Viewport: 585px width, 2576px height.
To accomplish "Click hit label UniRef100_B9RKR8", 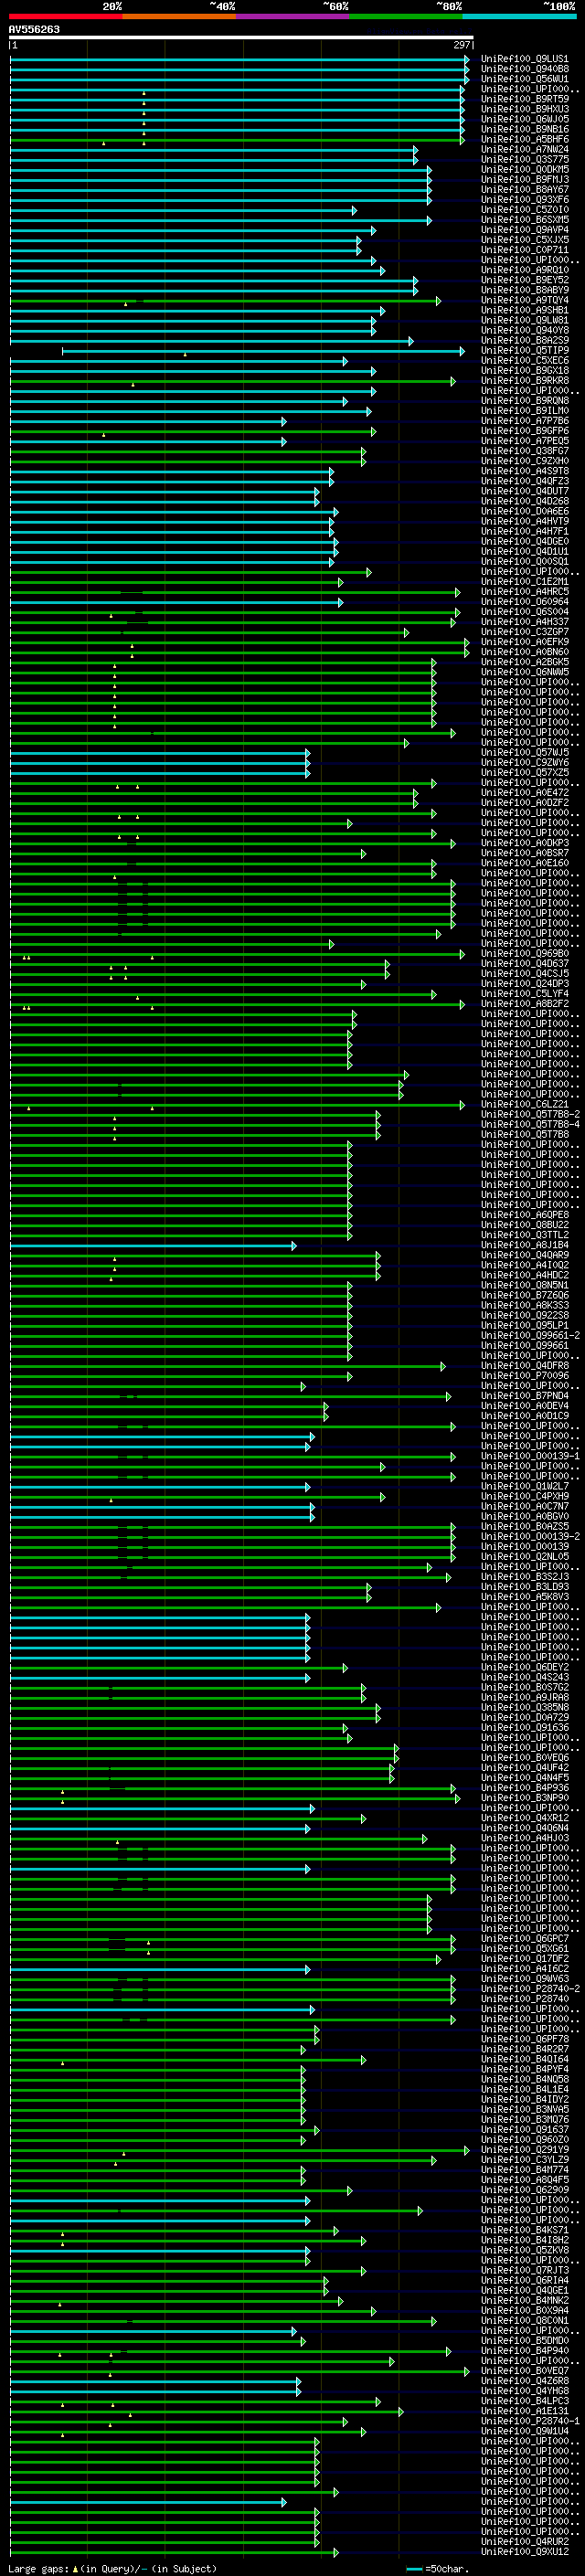I will 524,381.
